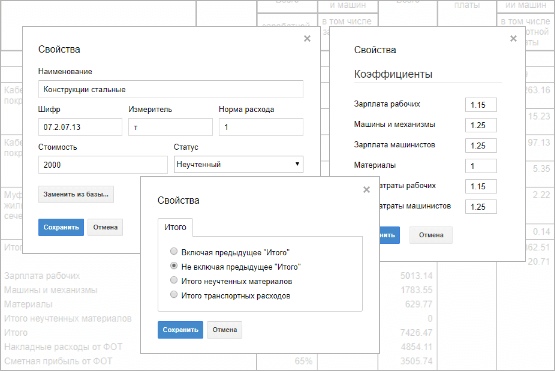
Task: Click the value 5013.14 in background table
Action: (416, 276)
